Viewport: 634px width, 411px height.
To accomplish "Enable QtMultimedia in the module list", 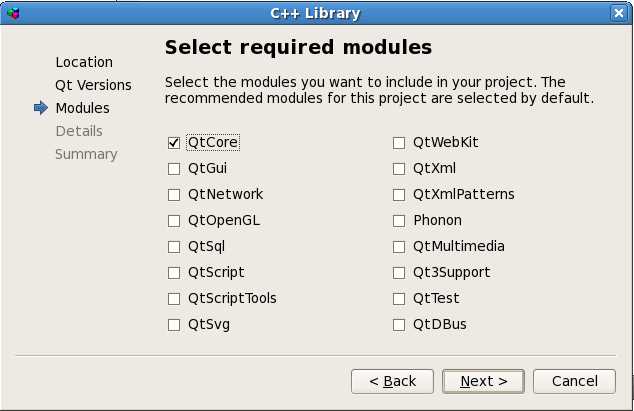I will 399,247.
